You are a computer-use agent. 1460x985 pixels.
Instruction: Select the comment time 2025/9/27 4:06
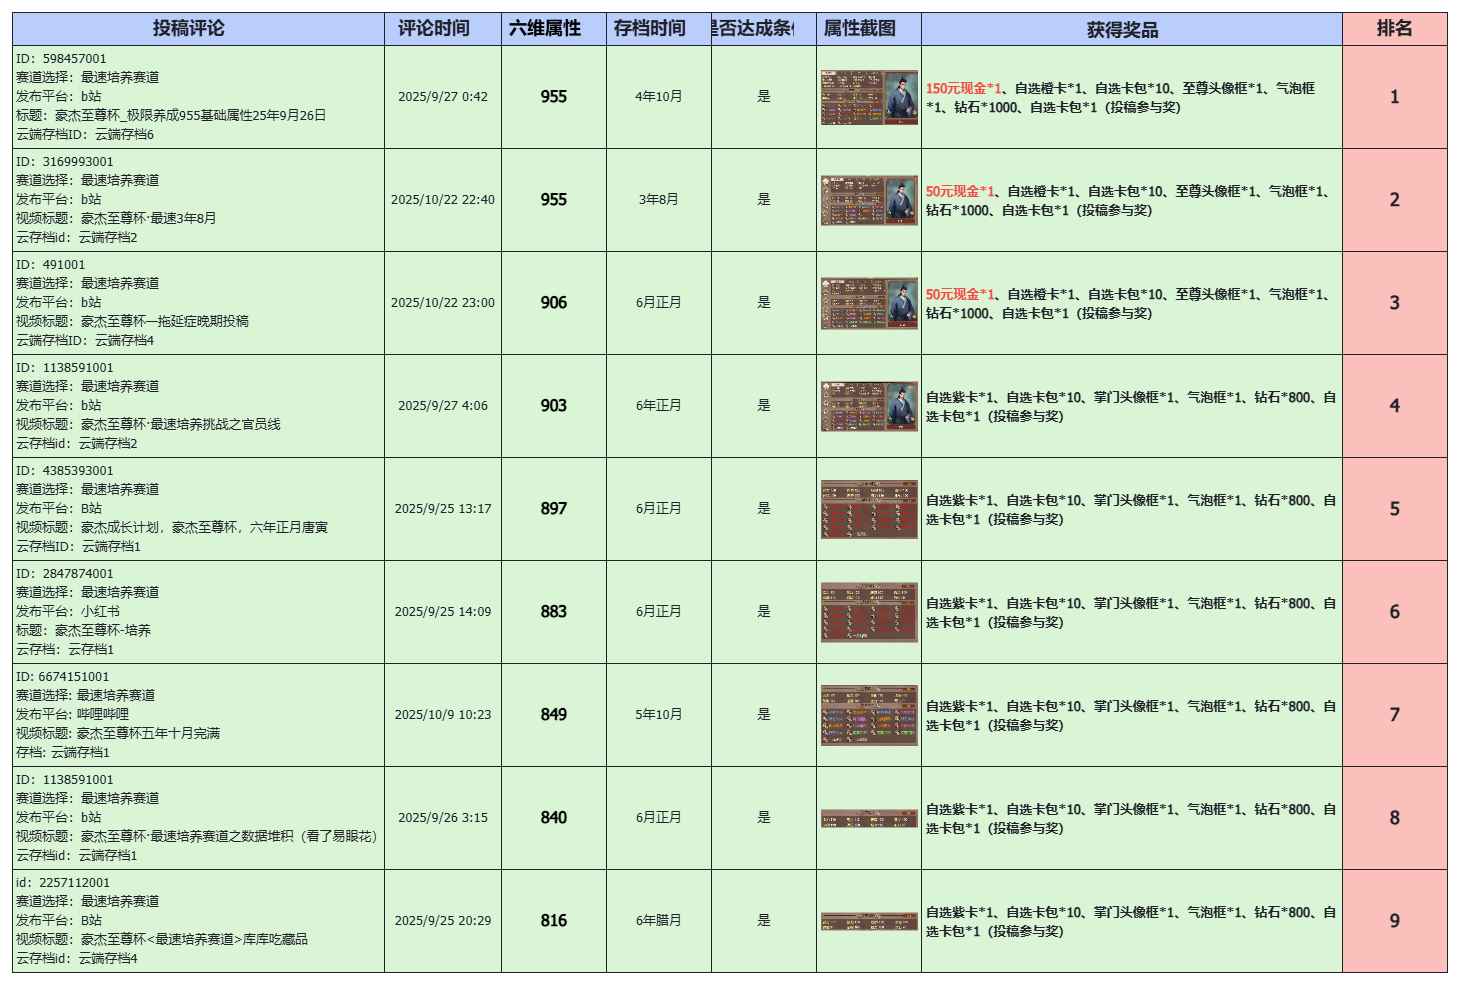tap(443, 406)
